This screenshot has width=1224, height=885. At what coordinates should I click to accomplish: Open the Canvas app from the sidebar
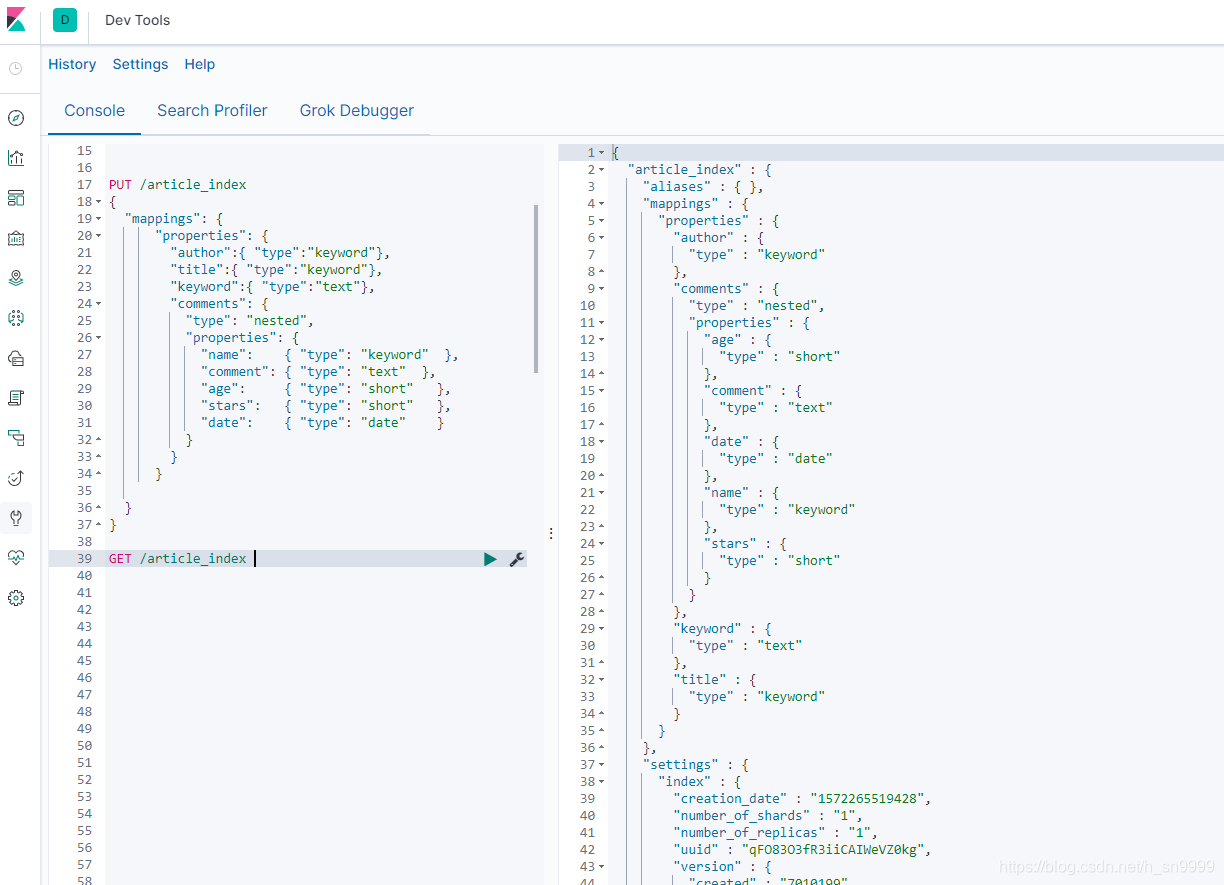click(15, 238)
